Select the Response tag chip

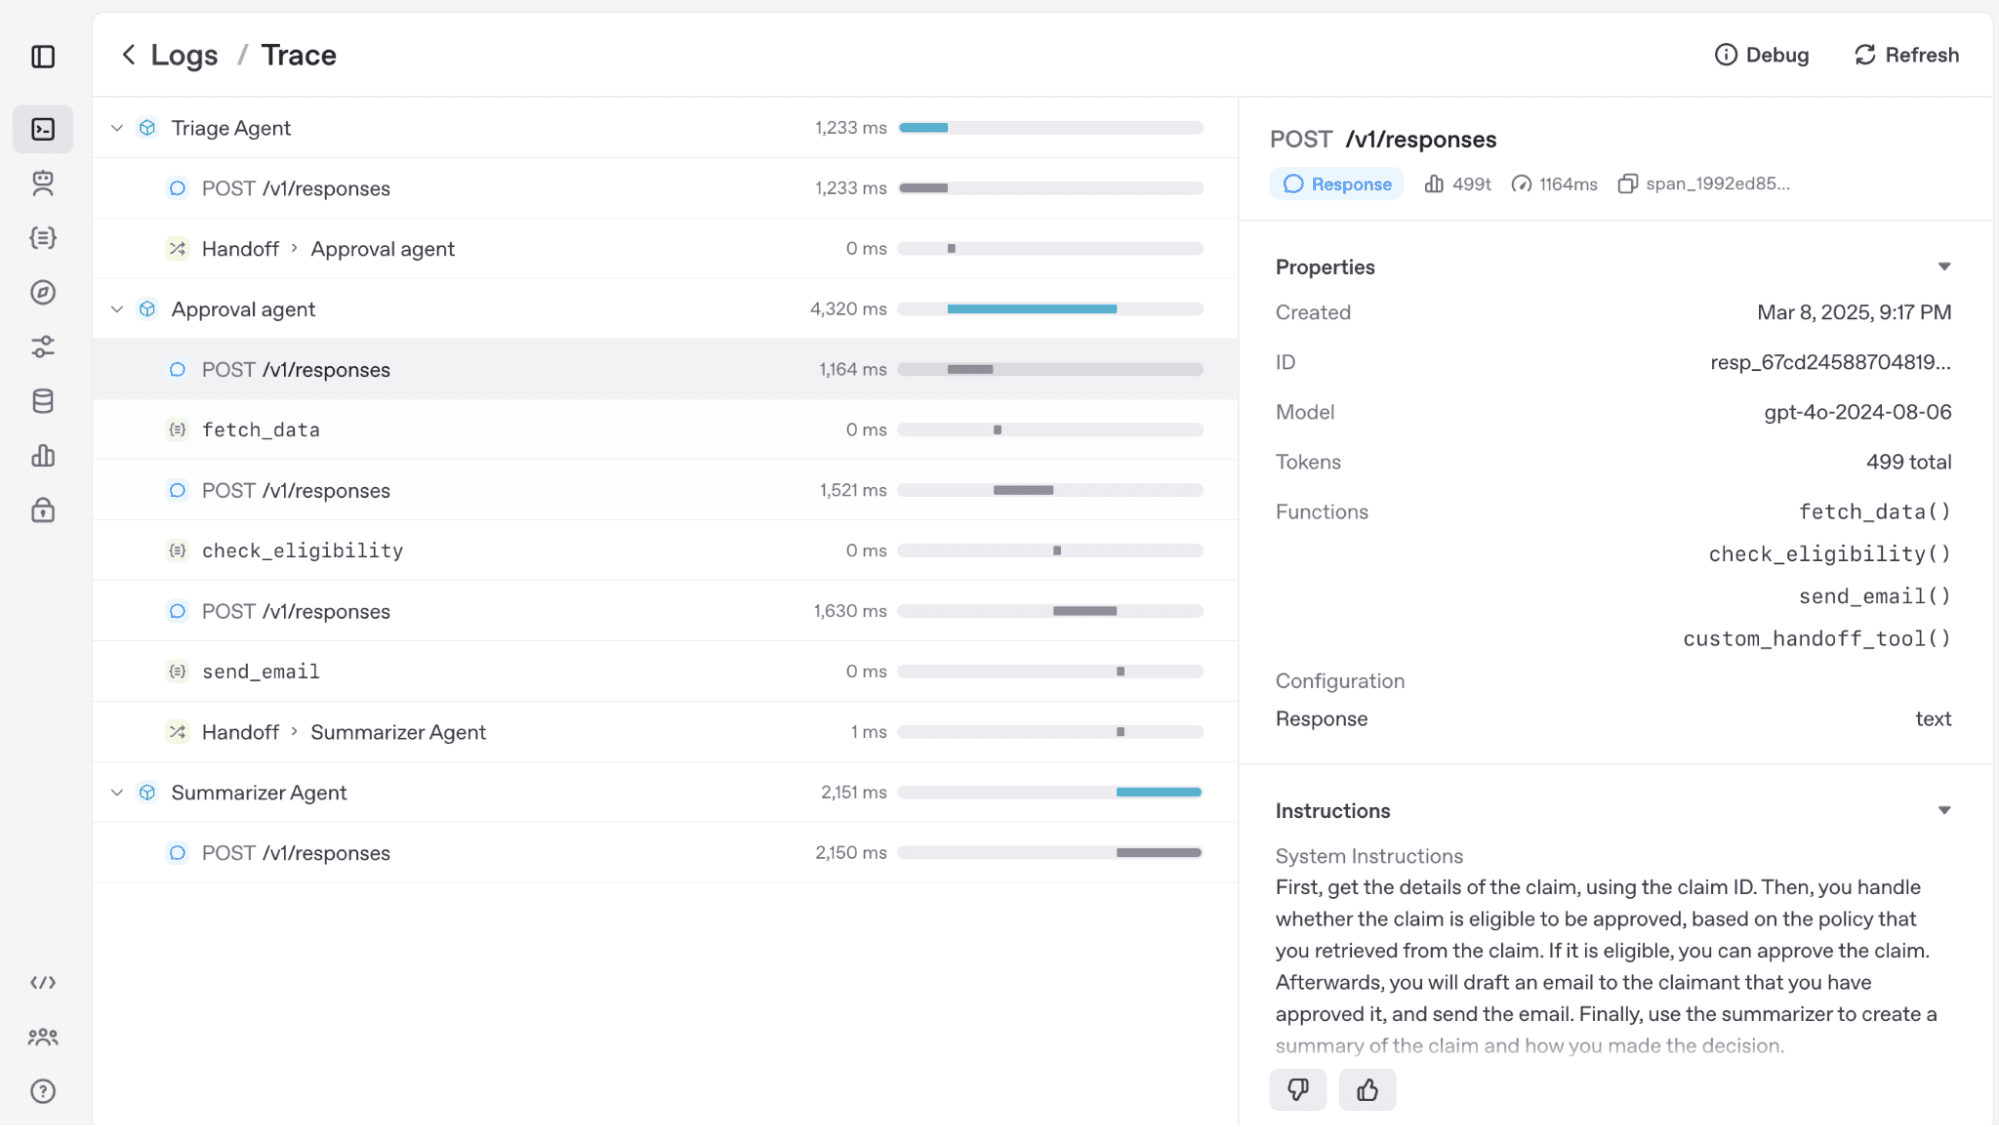[1337, 184]
